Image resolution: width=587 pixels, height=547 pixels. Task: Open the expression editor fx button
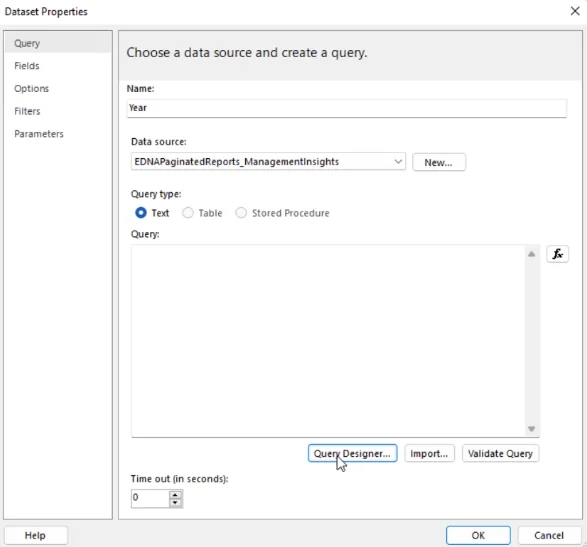557,254
